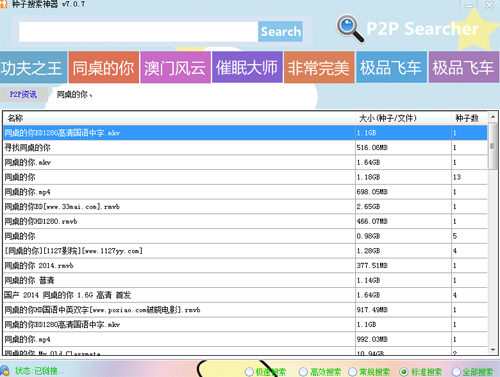This screenshot has height=377, width=500.
Task: Select the [同桌的你][1127影院] result row
Action: (245, 251)
